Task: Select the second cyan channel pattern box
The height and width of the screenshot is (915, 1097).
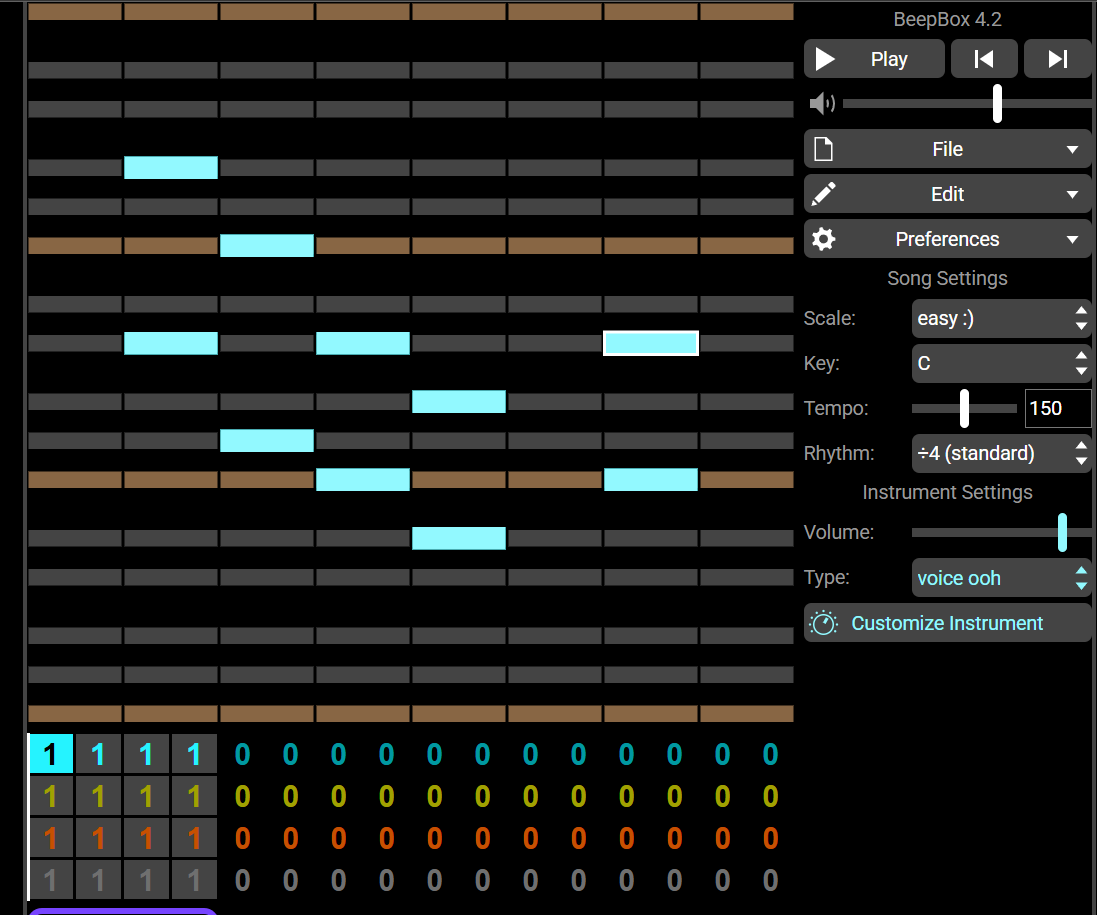Action: coord(97,754)
